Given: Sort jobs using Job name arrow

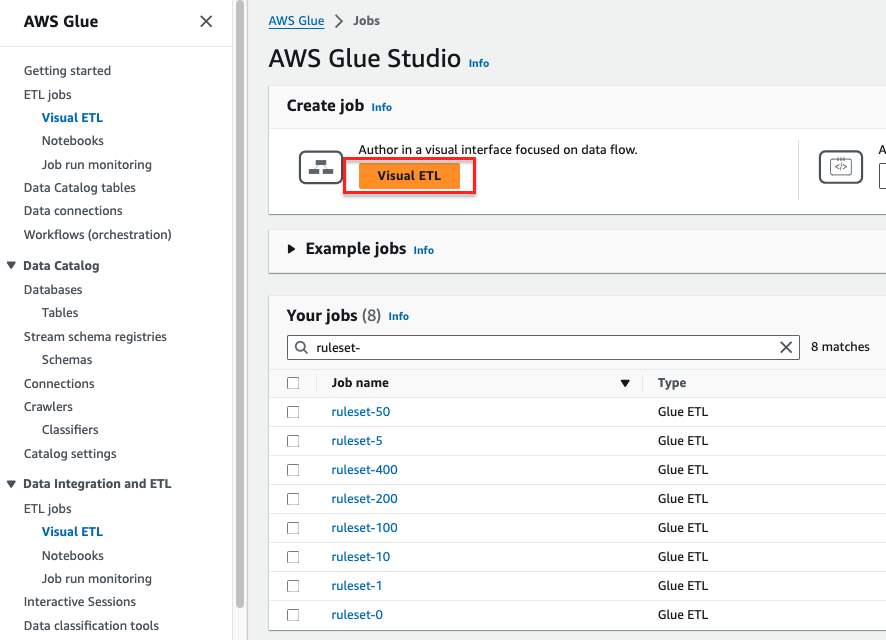Looking at the screenshot, I should 625,383.
